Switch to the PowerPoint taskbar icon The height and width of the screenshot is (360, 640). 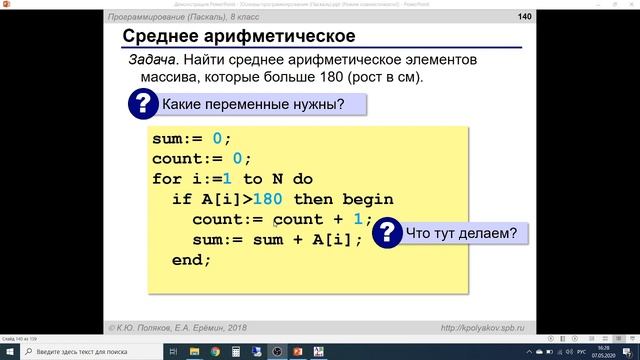point(298,351)
